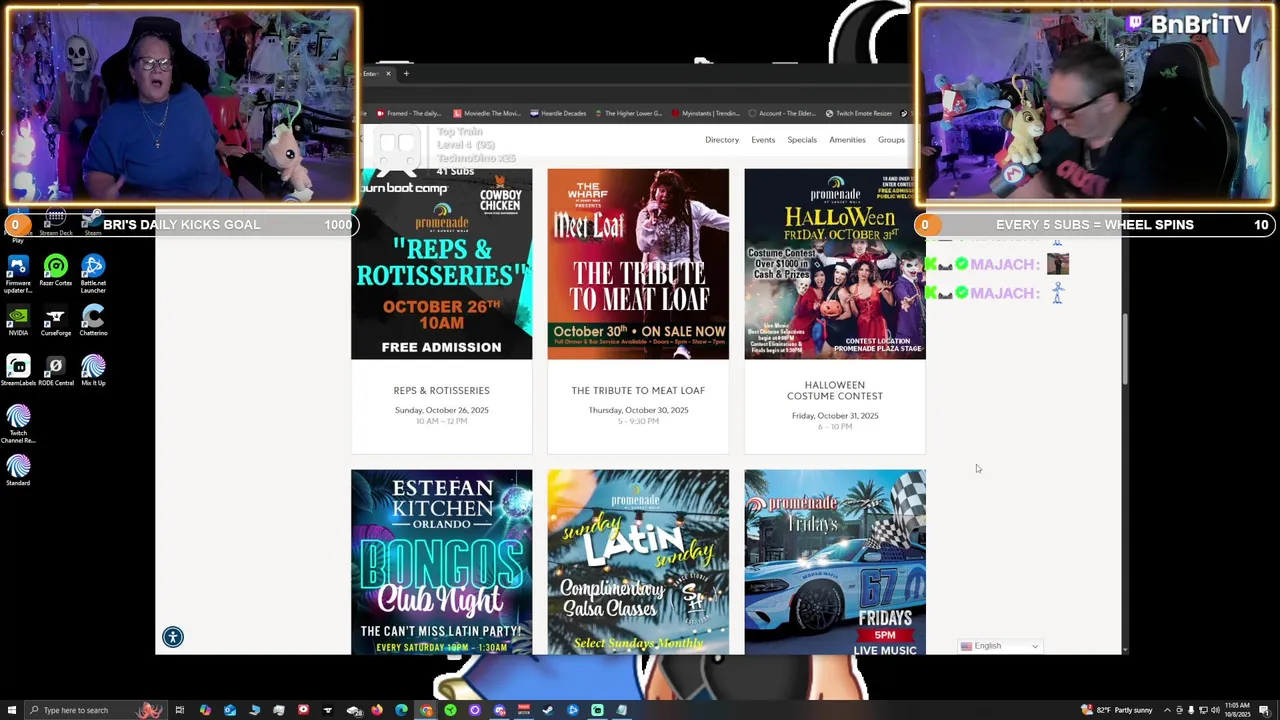Open Framed - The daily bookmark
This screenshot has height=720, width=1280.
(407, 113)
